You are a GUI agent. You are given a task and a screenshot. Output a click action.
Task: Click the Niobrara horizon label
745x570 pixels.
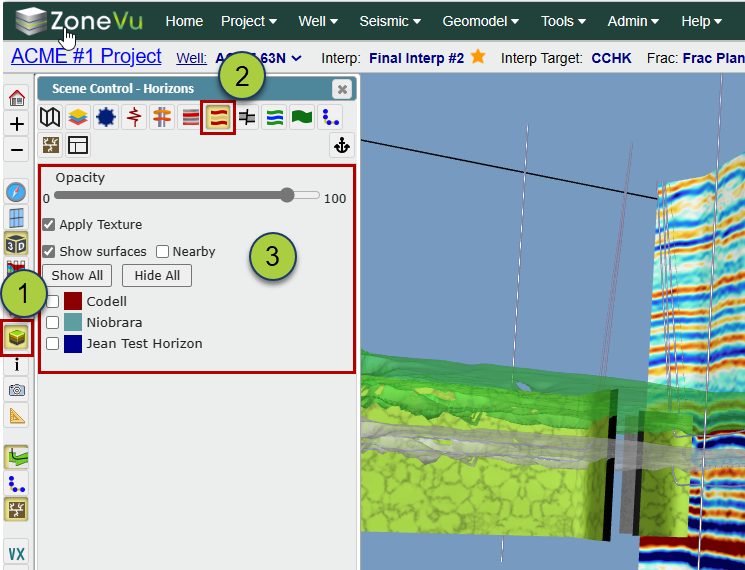[x=114, y=323]
